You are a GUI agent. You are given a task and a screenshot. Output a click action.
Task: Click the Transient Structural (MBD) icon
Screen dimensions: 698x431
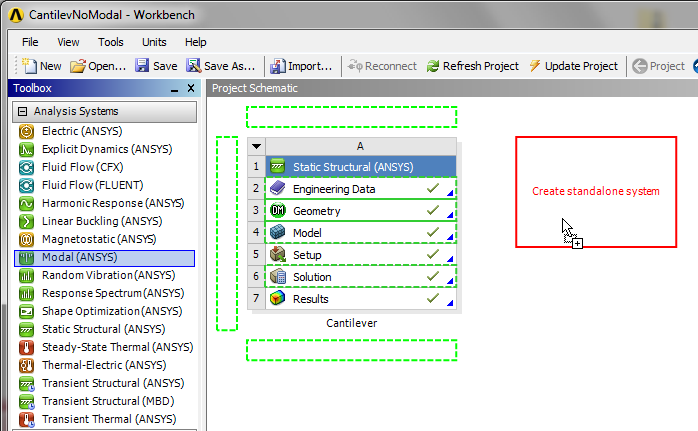[x=26, y=402]
